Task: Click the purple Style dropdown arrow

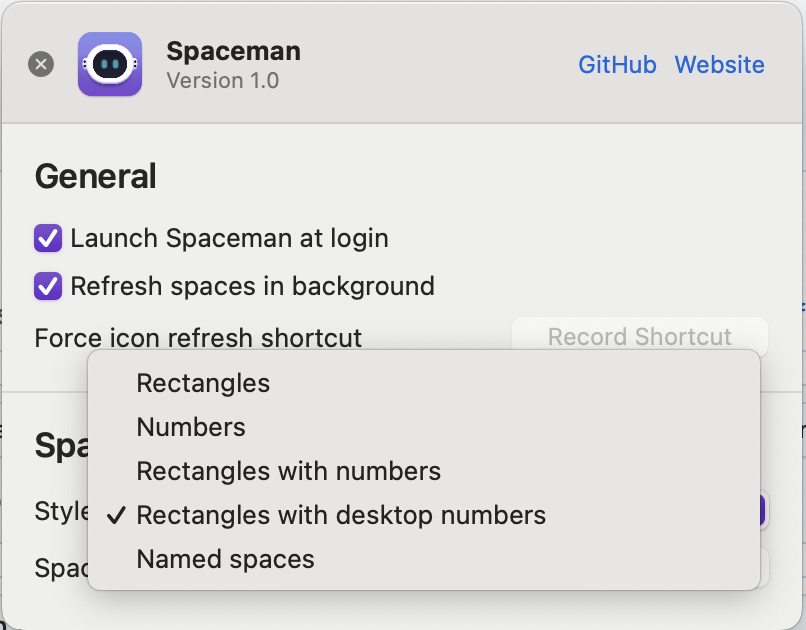Action: coord(762,511)
